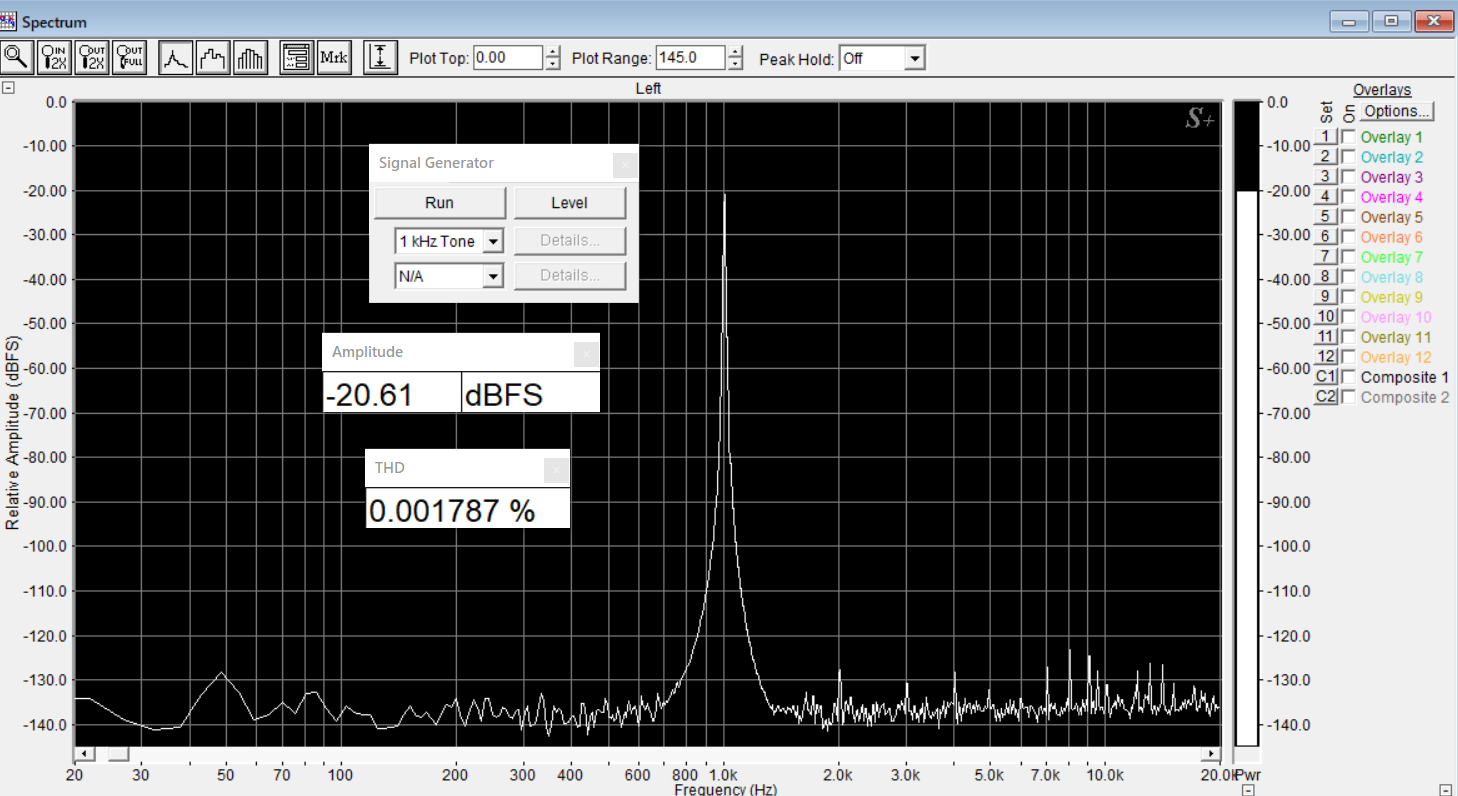Tick the Overlay 4 checkbox
Viewport: 1458px width, 796px height.
coord(1349,197)
